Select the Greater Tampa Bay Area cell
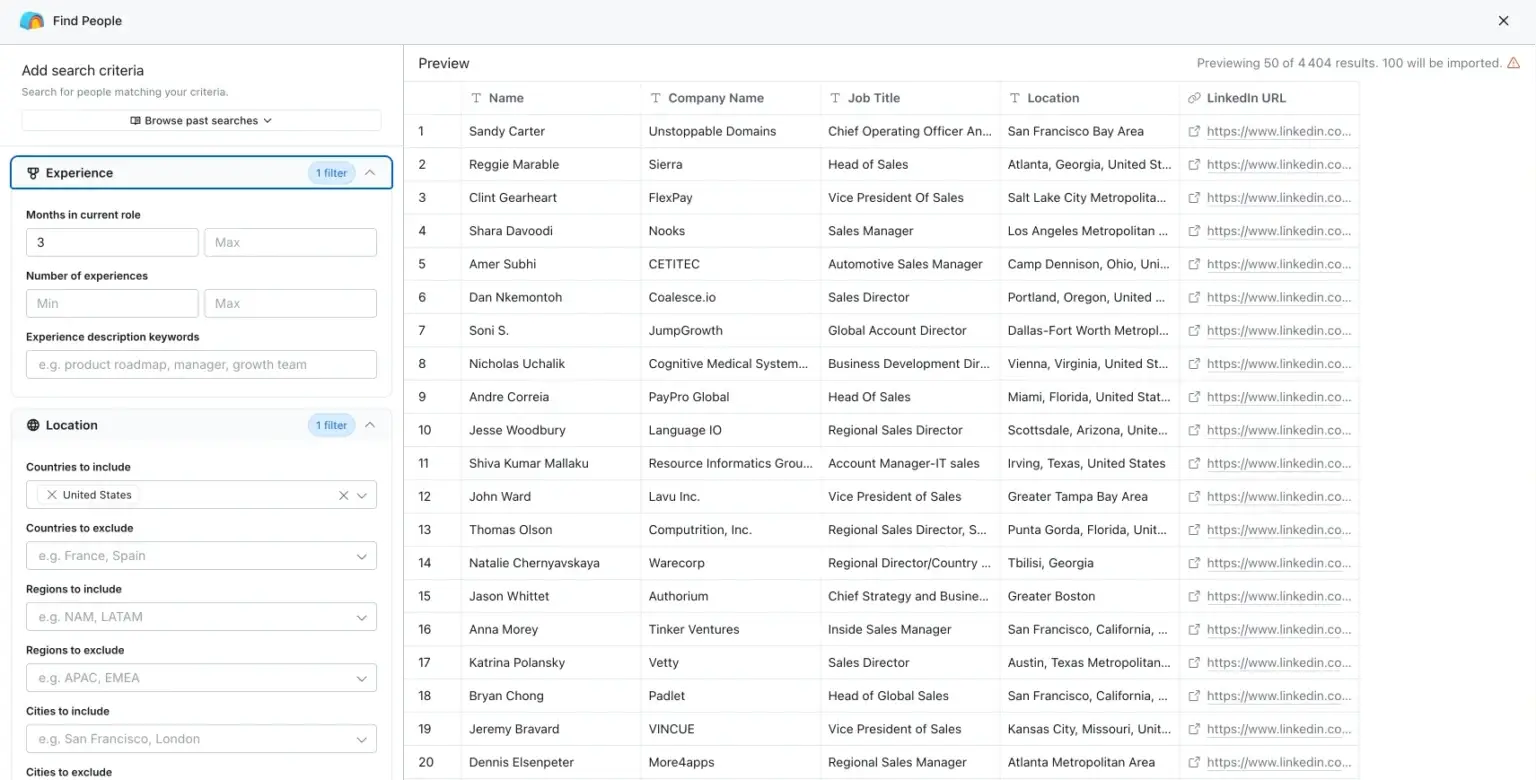The image size is (1536, 780). coord(1090,496)
